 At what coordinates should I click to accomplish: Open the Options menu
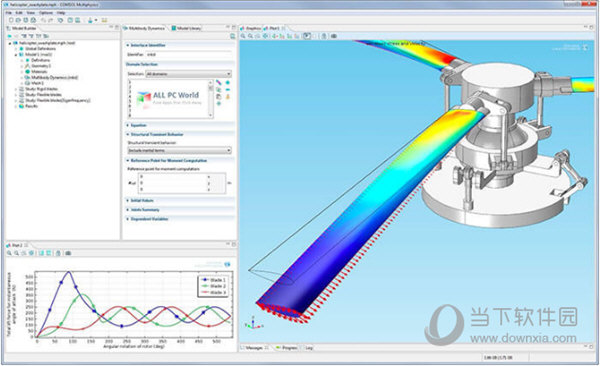46,13
